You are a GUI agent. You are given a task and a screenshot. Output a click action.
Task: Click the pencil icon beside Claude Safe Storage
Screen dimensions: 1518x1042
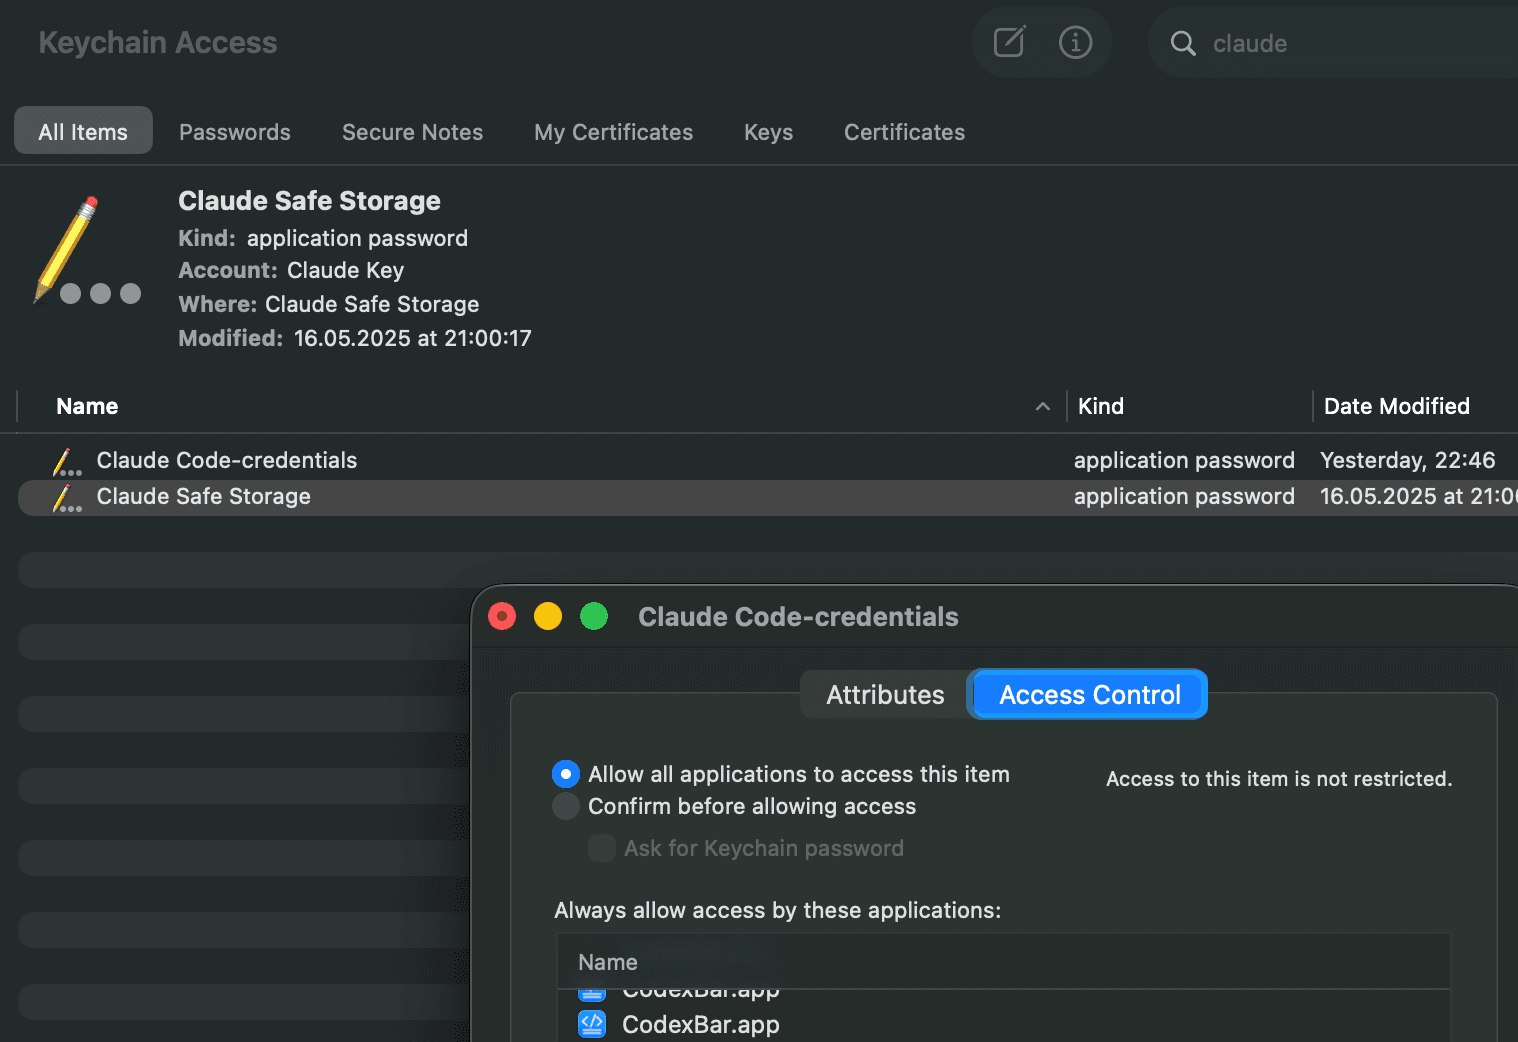tap(65, 497)
